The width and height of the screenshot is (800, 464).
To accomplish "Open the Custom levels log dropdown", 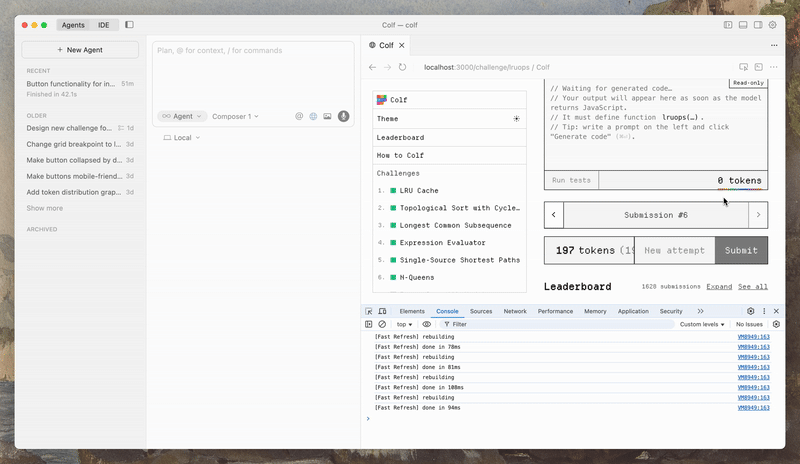I will (703, 324).
